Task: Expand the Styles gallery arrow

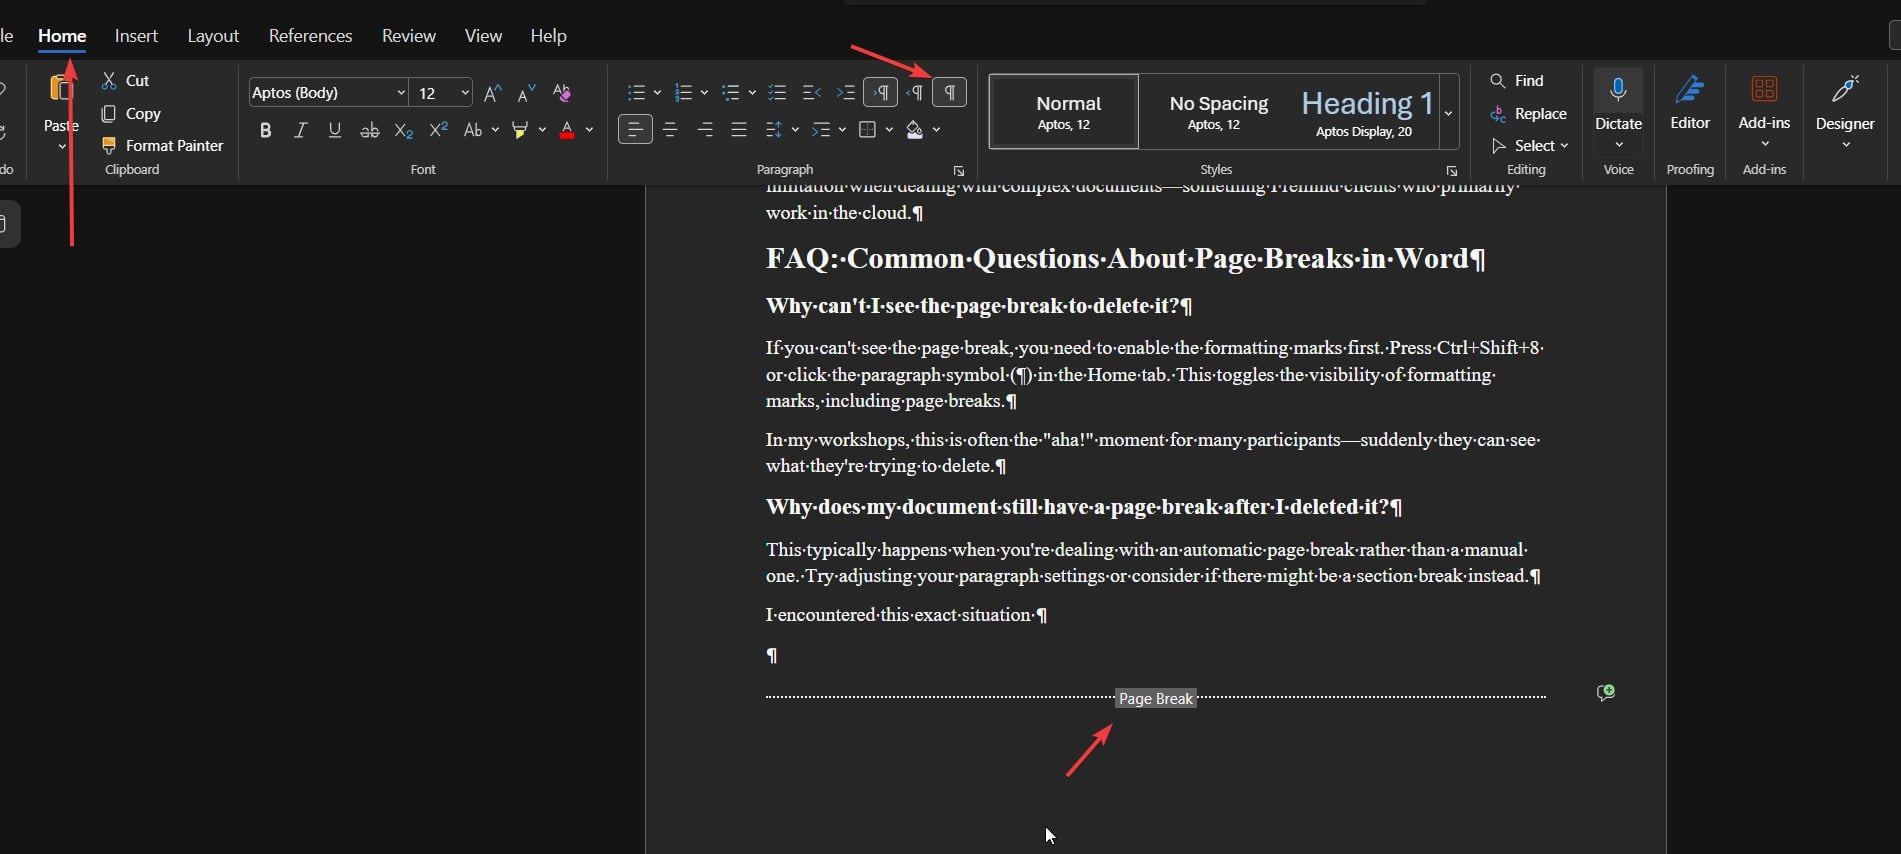Action: point(1448,112)
